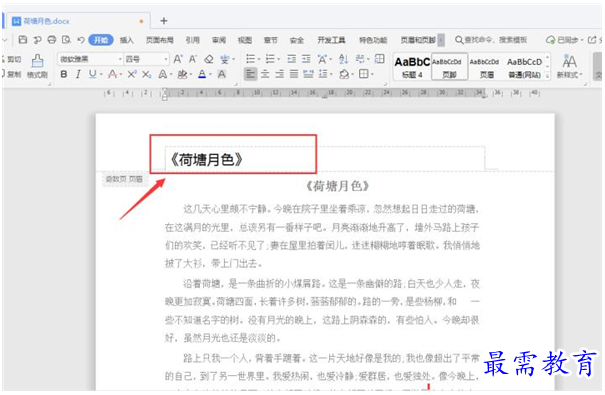Click the character shading A icon
Image resolution: width=605 pixels, height=395 pixels.
tap(222, 74)
